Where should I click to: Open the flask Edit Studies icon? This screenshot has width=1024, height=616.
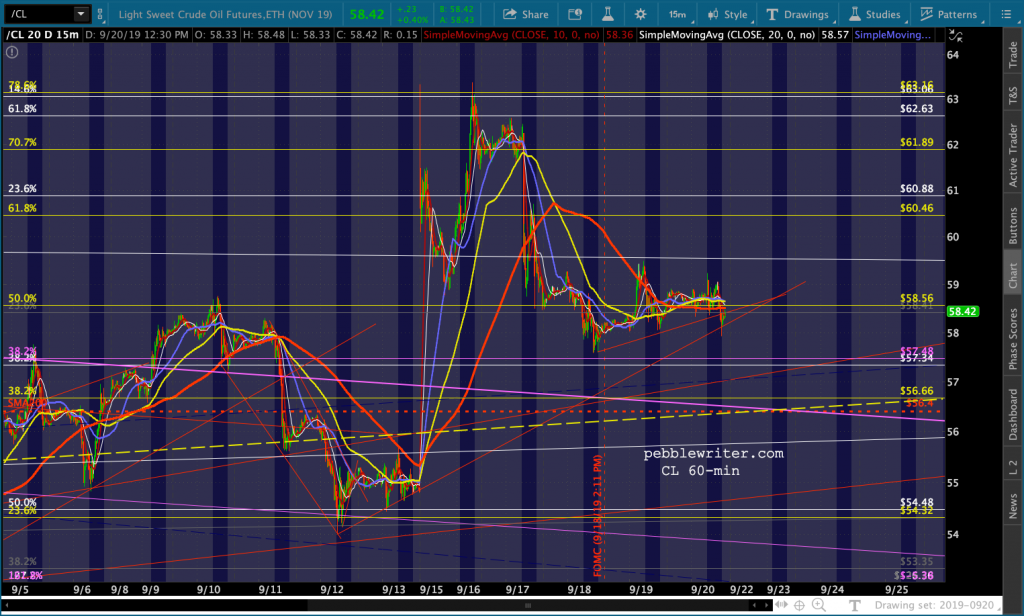(606, 14)
